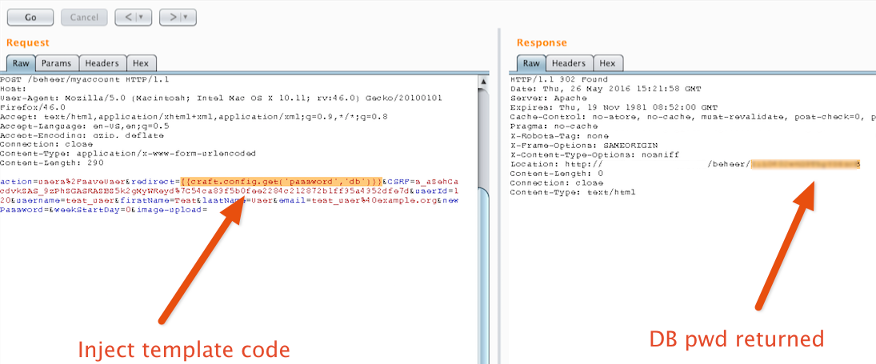Click the POST /beheer/myaccount request line
Image resolution: width=876 pixels, height=364 pixels.
84,79
